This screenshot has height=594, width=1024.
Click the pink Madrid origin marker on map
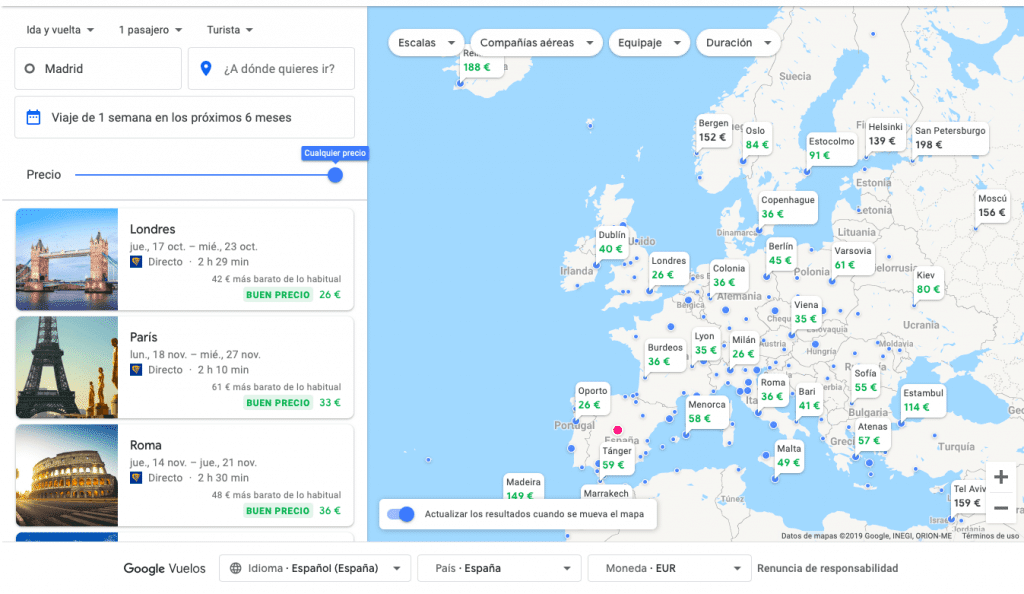click(x=617, y=430)
